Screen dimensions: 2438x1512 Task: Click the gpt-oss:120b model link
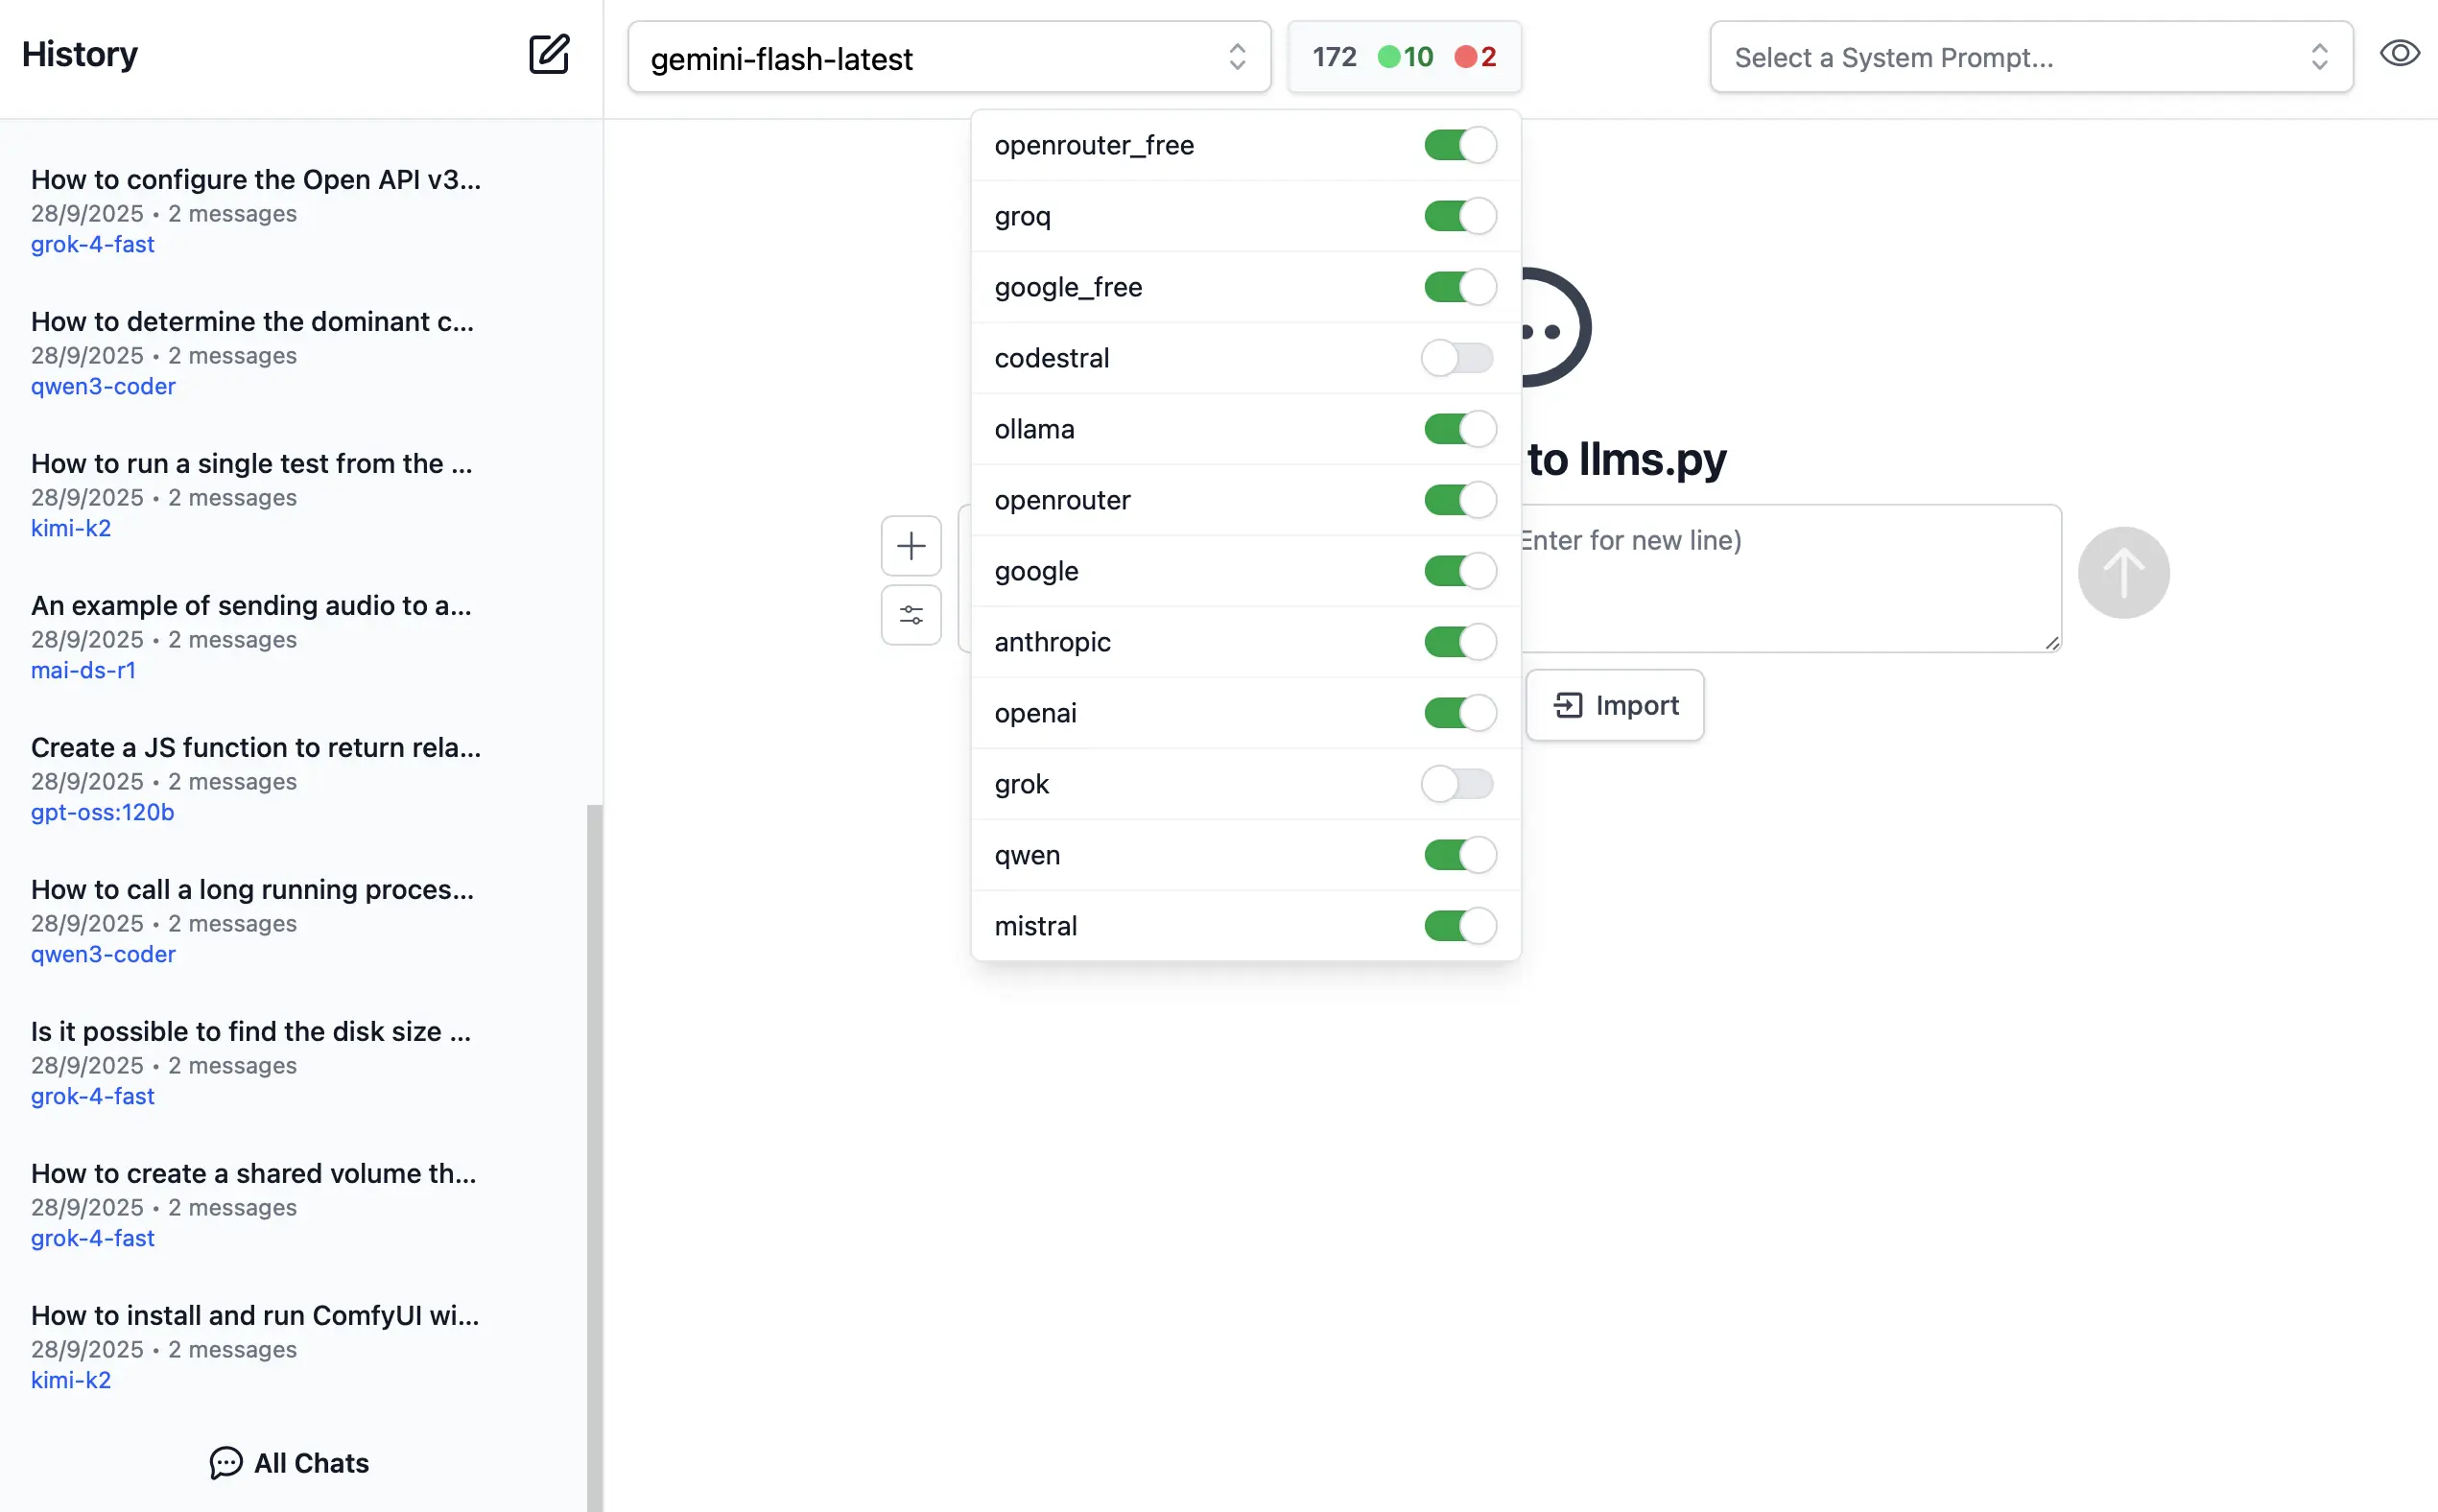(102, 812)
